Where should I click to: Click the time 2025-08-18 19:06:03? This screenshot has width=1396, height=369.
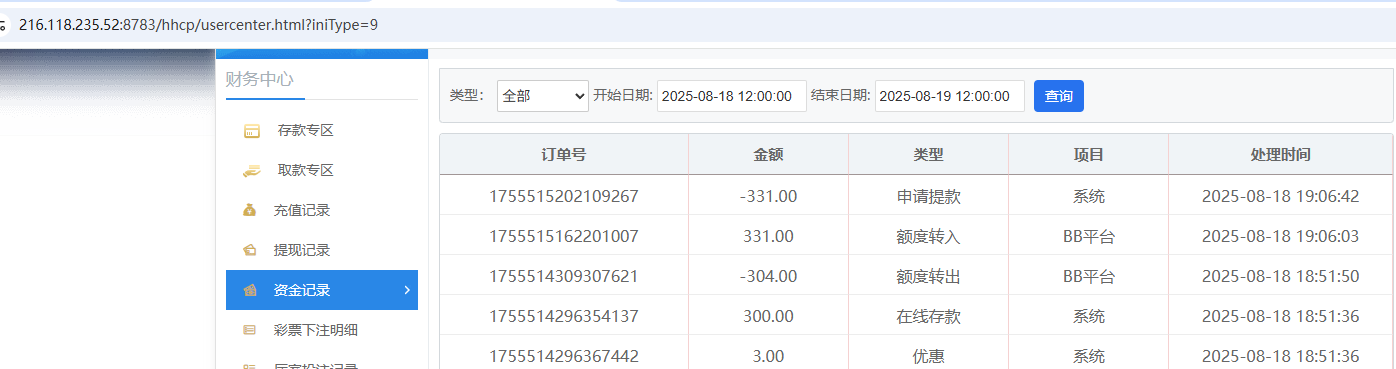(1280, 236)
